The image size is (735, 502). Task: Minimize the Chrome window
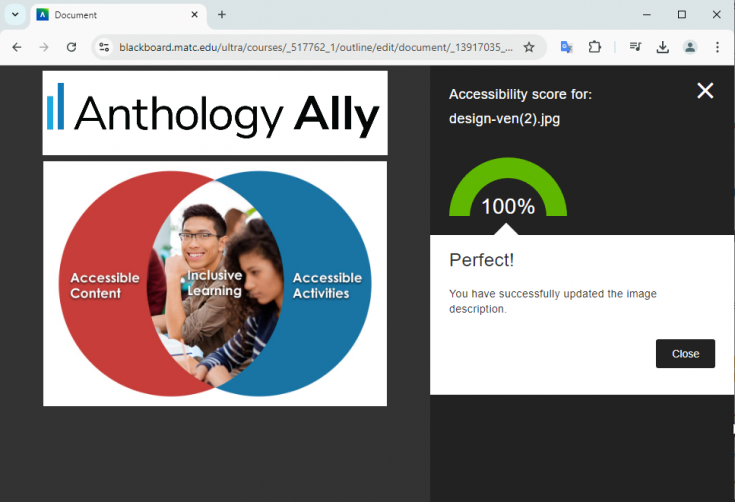point(647,15)
